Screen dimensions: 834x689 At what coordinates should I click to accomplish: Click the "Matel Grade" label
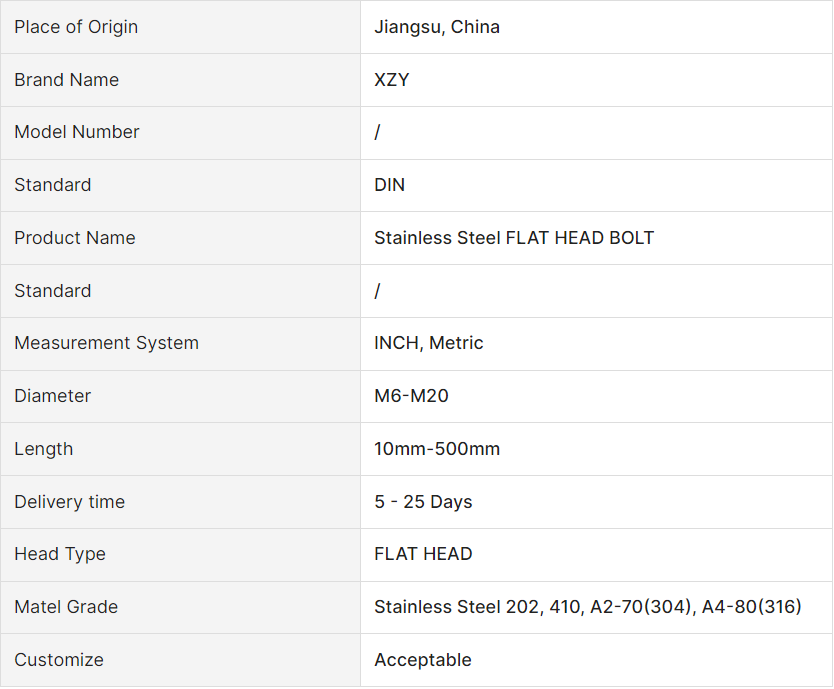coord(66,607)
